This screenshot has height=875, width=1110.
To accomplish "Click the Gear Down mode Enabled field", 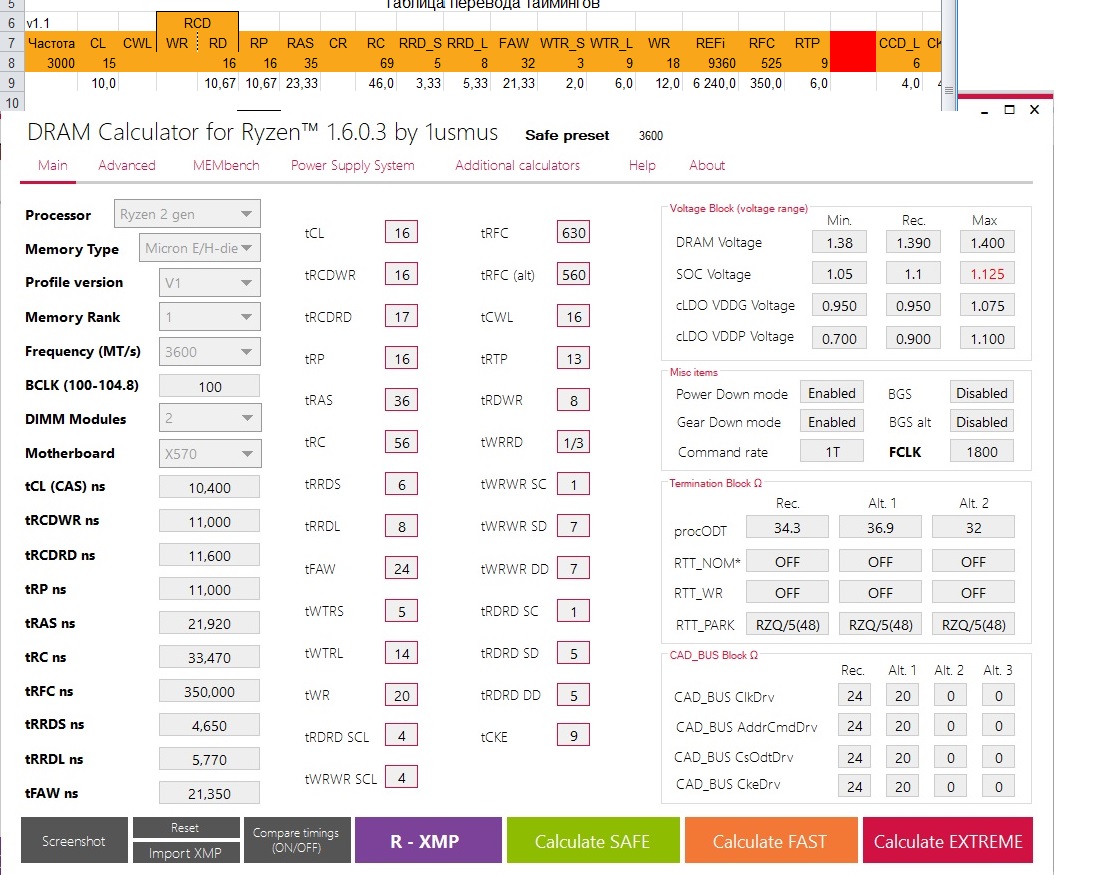I will tap(832, 422).
